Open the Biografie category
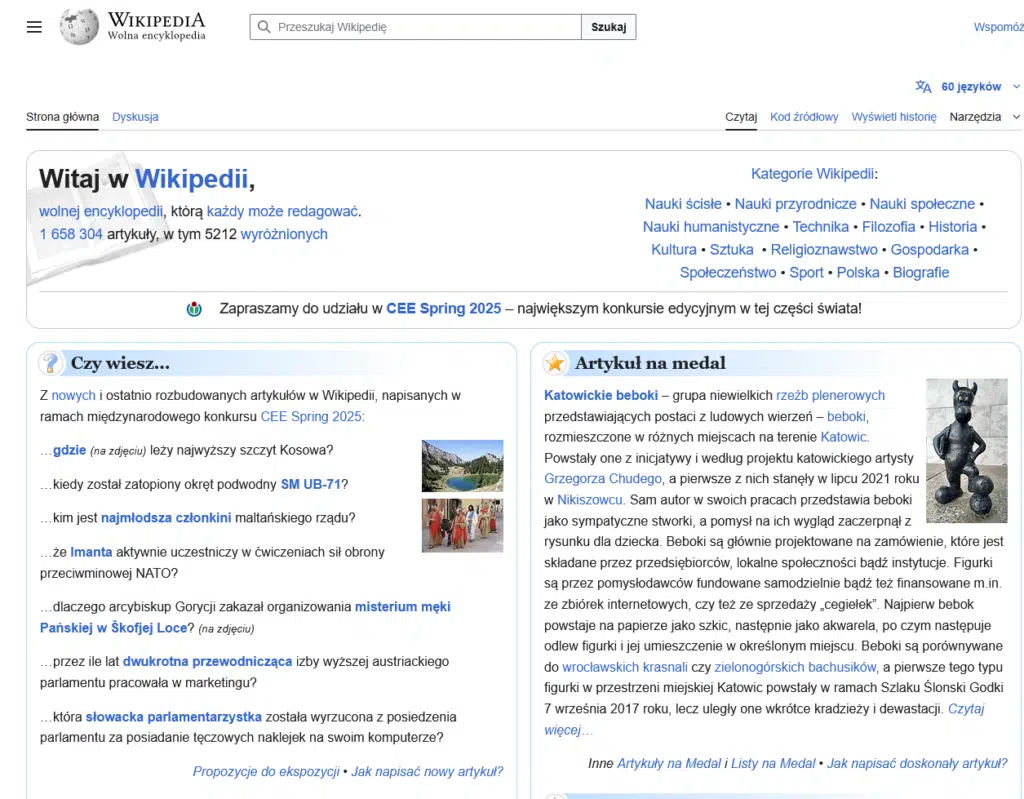Screen dimensions: 1024x799 [921, 272]
